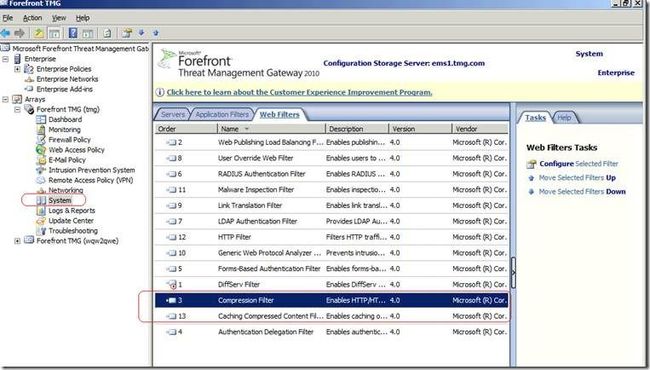Viewport: 650px width, 370px height.
Task: Open the View menu
Action: (59, 18)
